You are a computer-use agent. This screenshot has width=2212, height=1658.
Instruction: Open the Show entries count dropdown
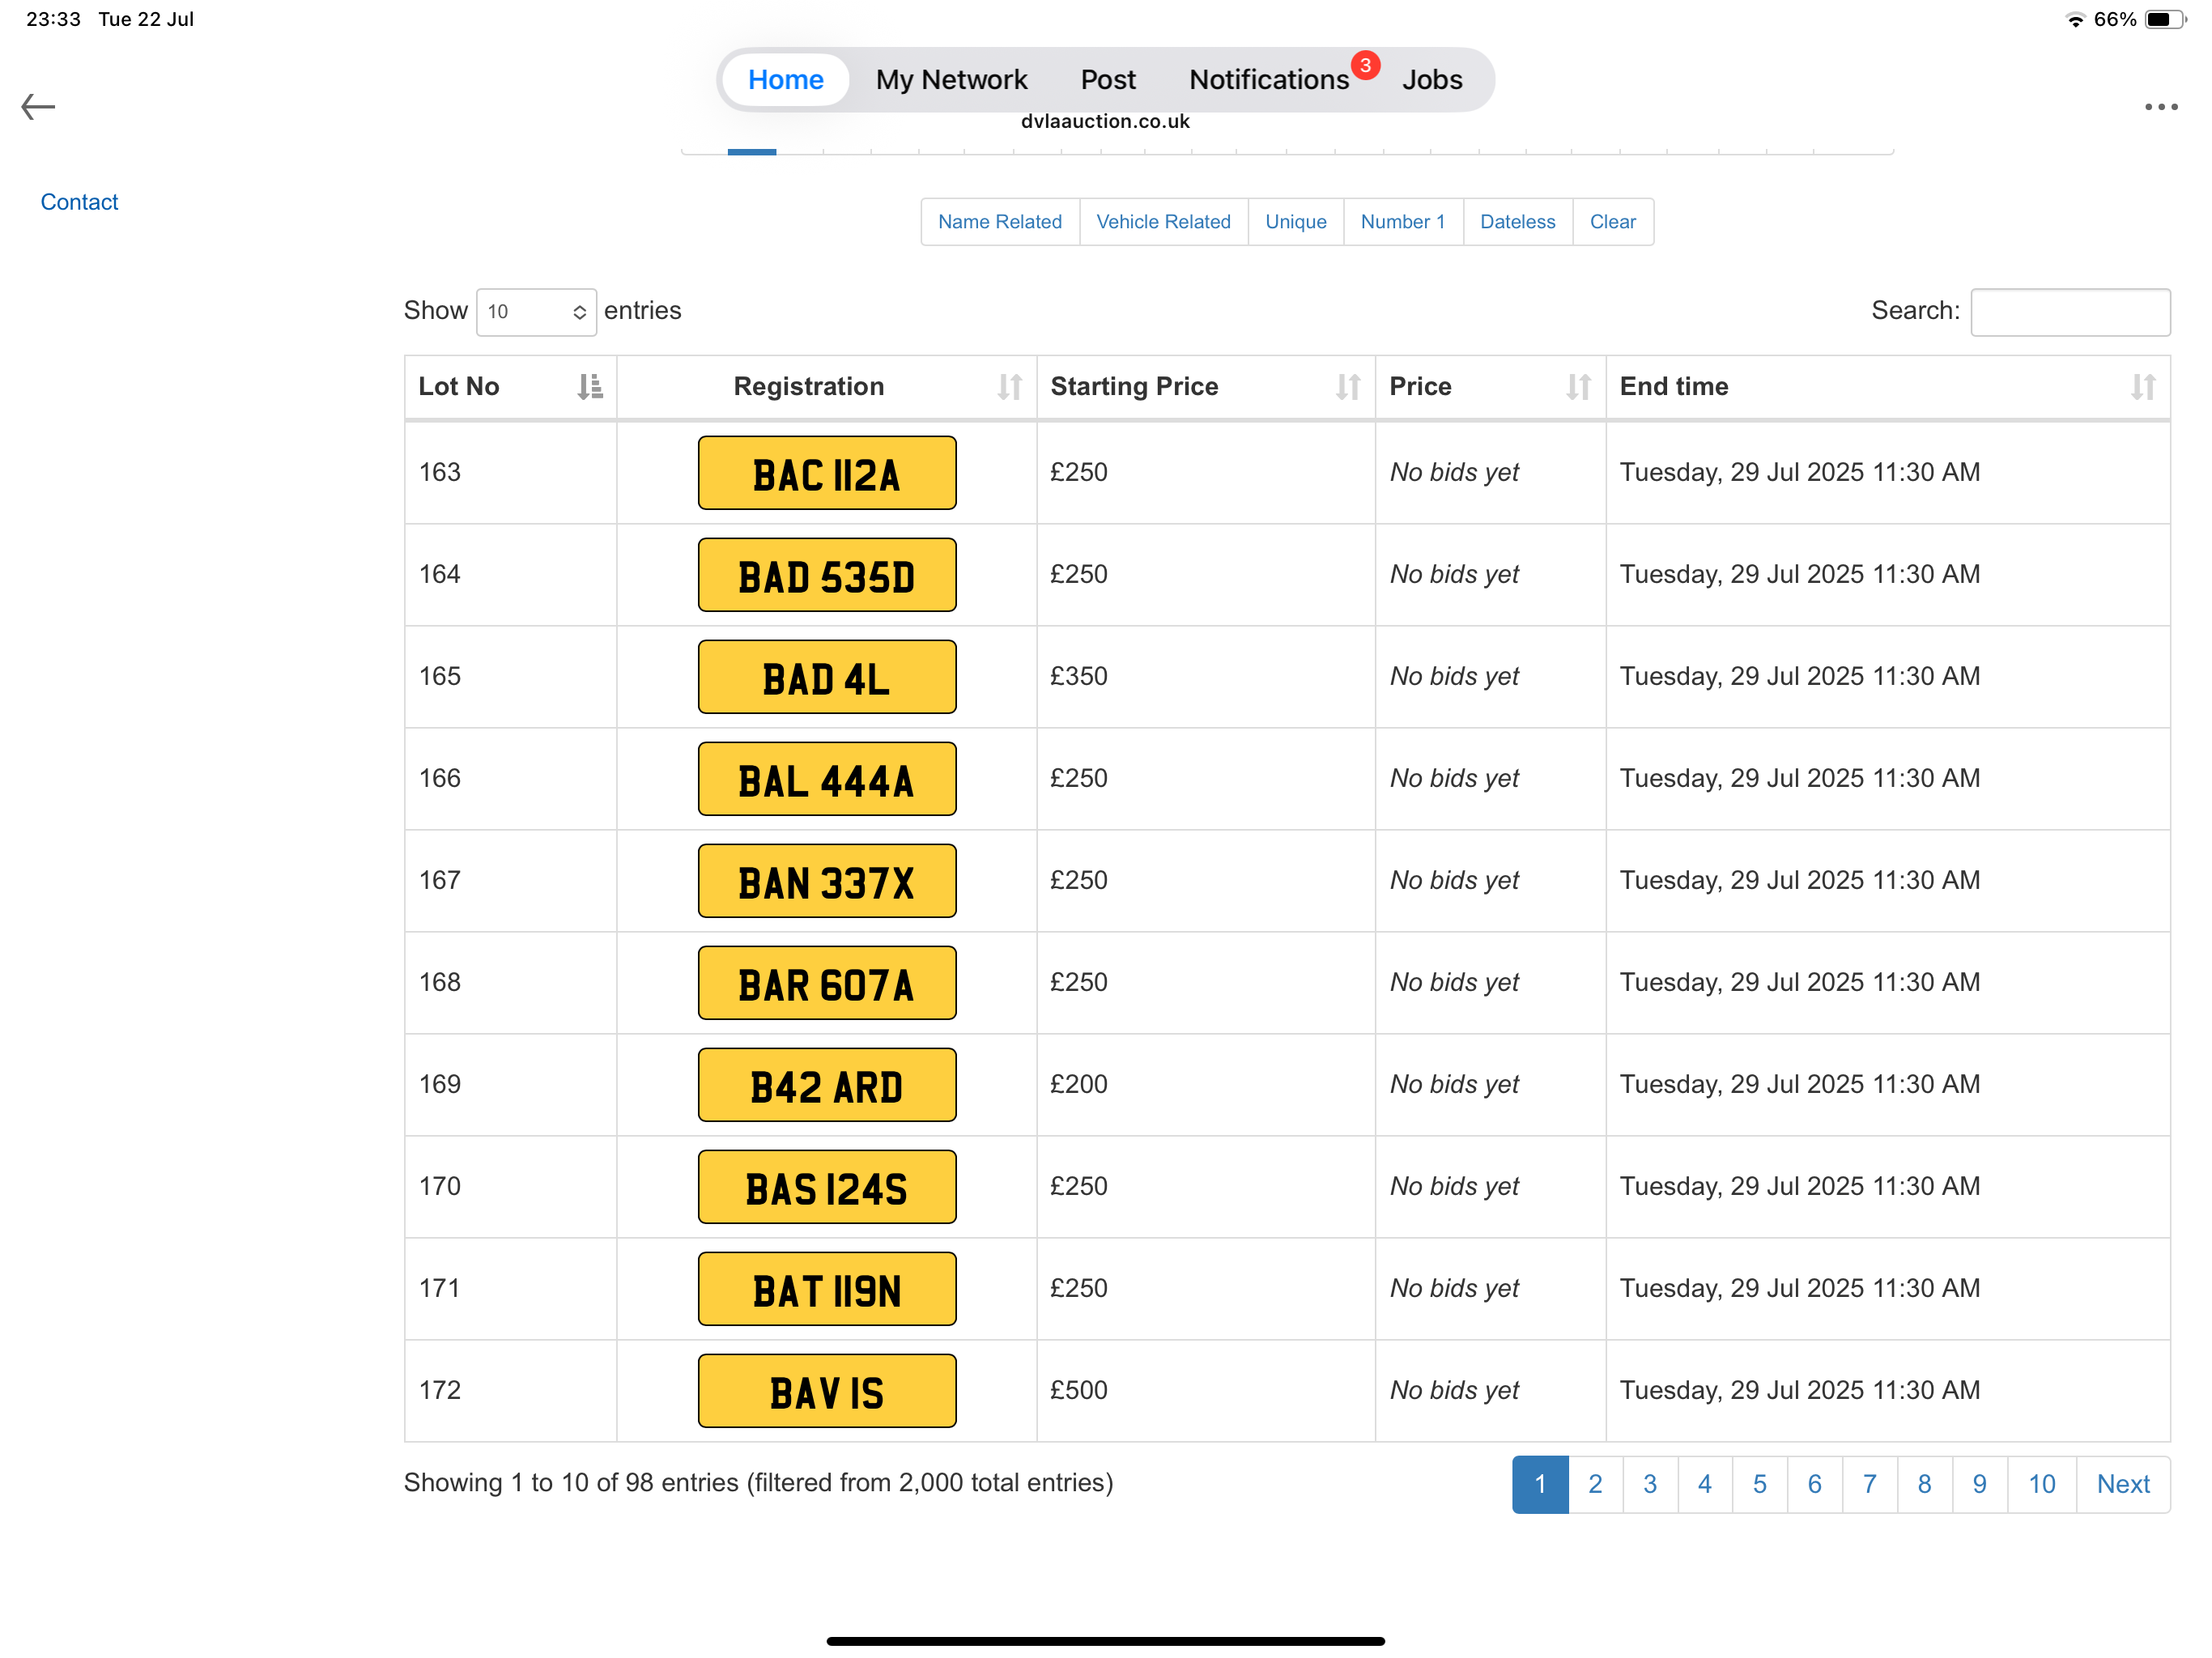(536, 312)
